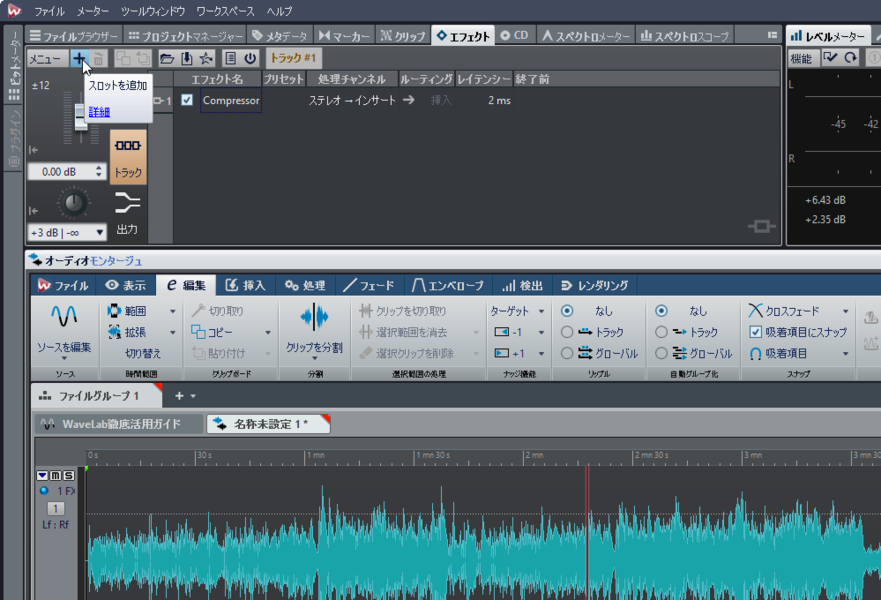
Task: Click the circular arrow reset icon in level meter
Action: (850, 58)
